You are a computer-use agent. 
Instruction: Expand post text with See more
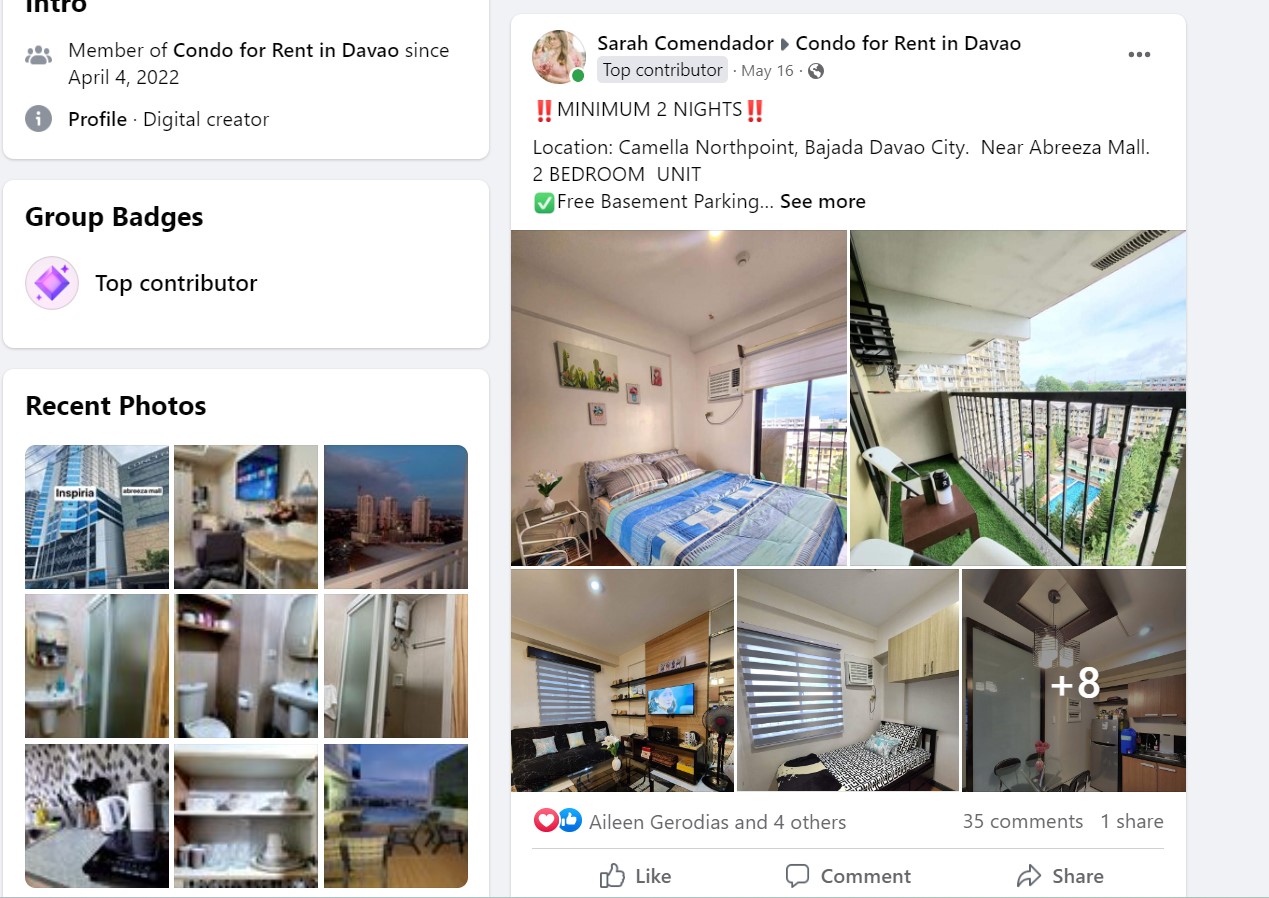(823, 201)
